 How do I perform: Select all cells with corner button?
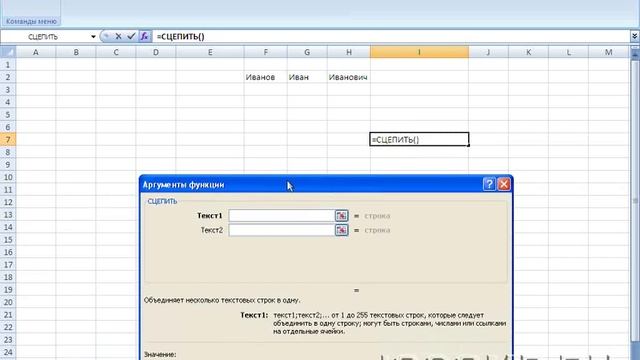[x=8, y=52]
